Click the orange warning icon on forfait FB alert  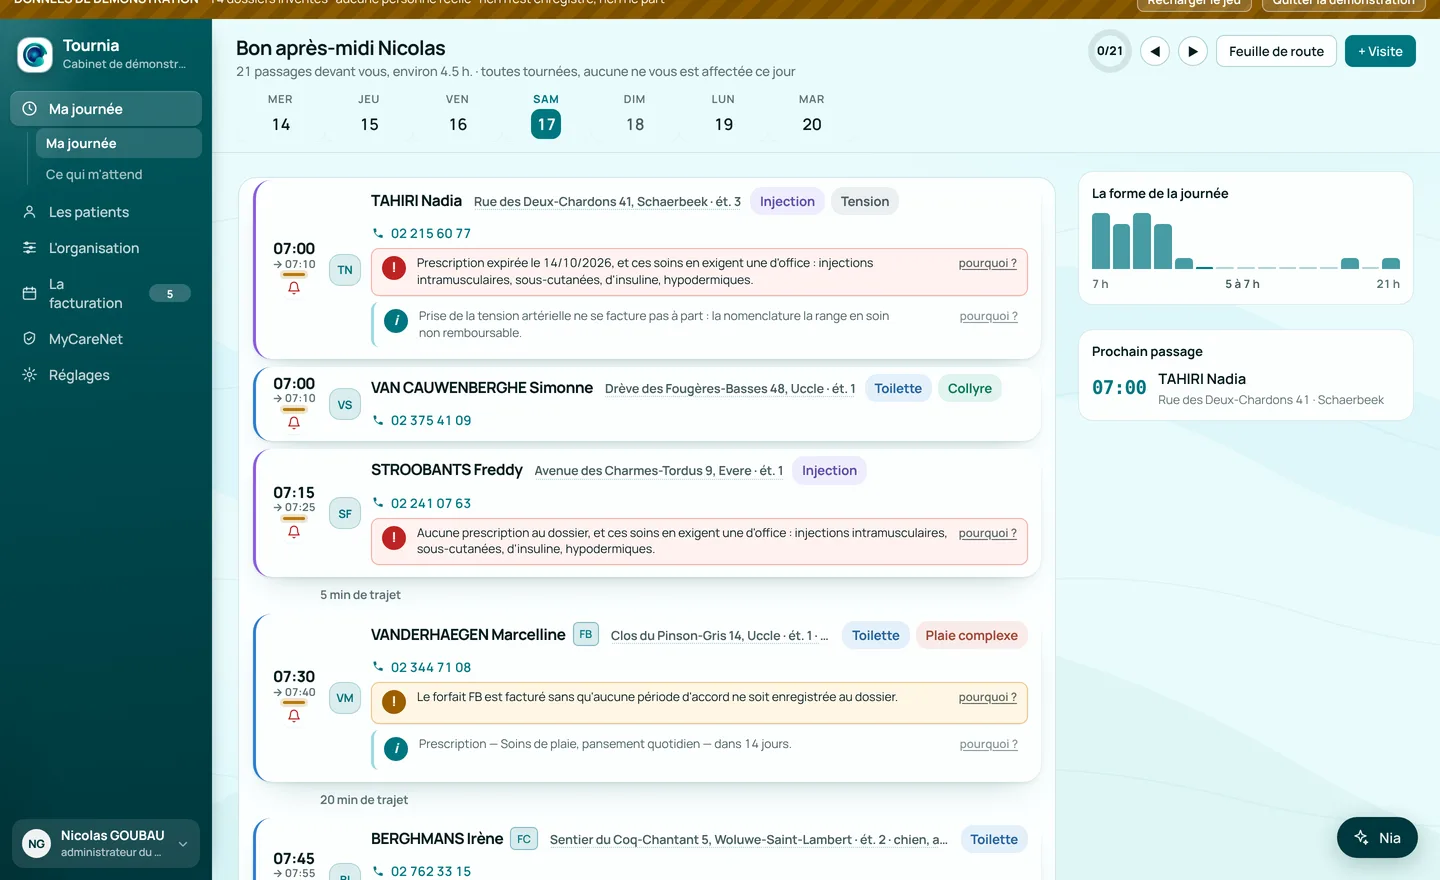394,702
